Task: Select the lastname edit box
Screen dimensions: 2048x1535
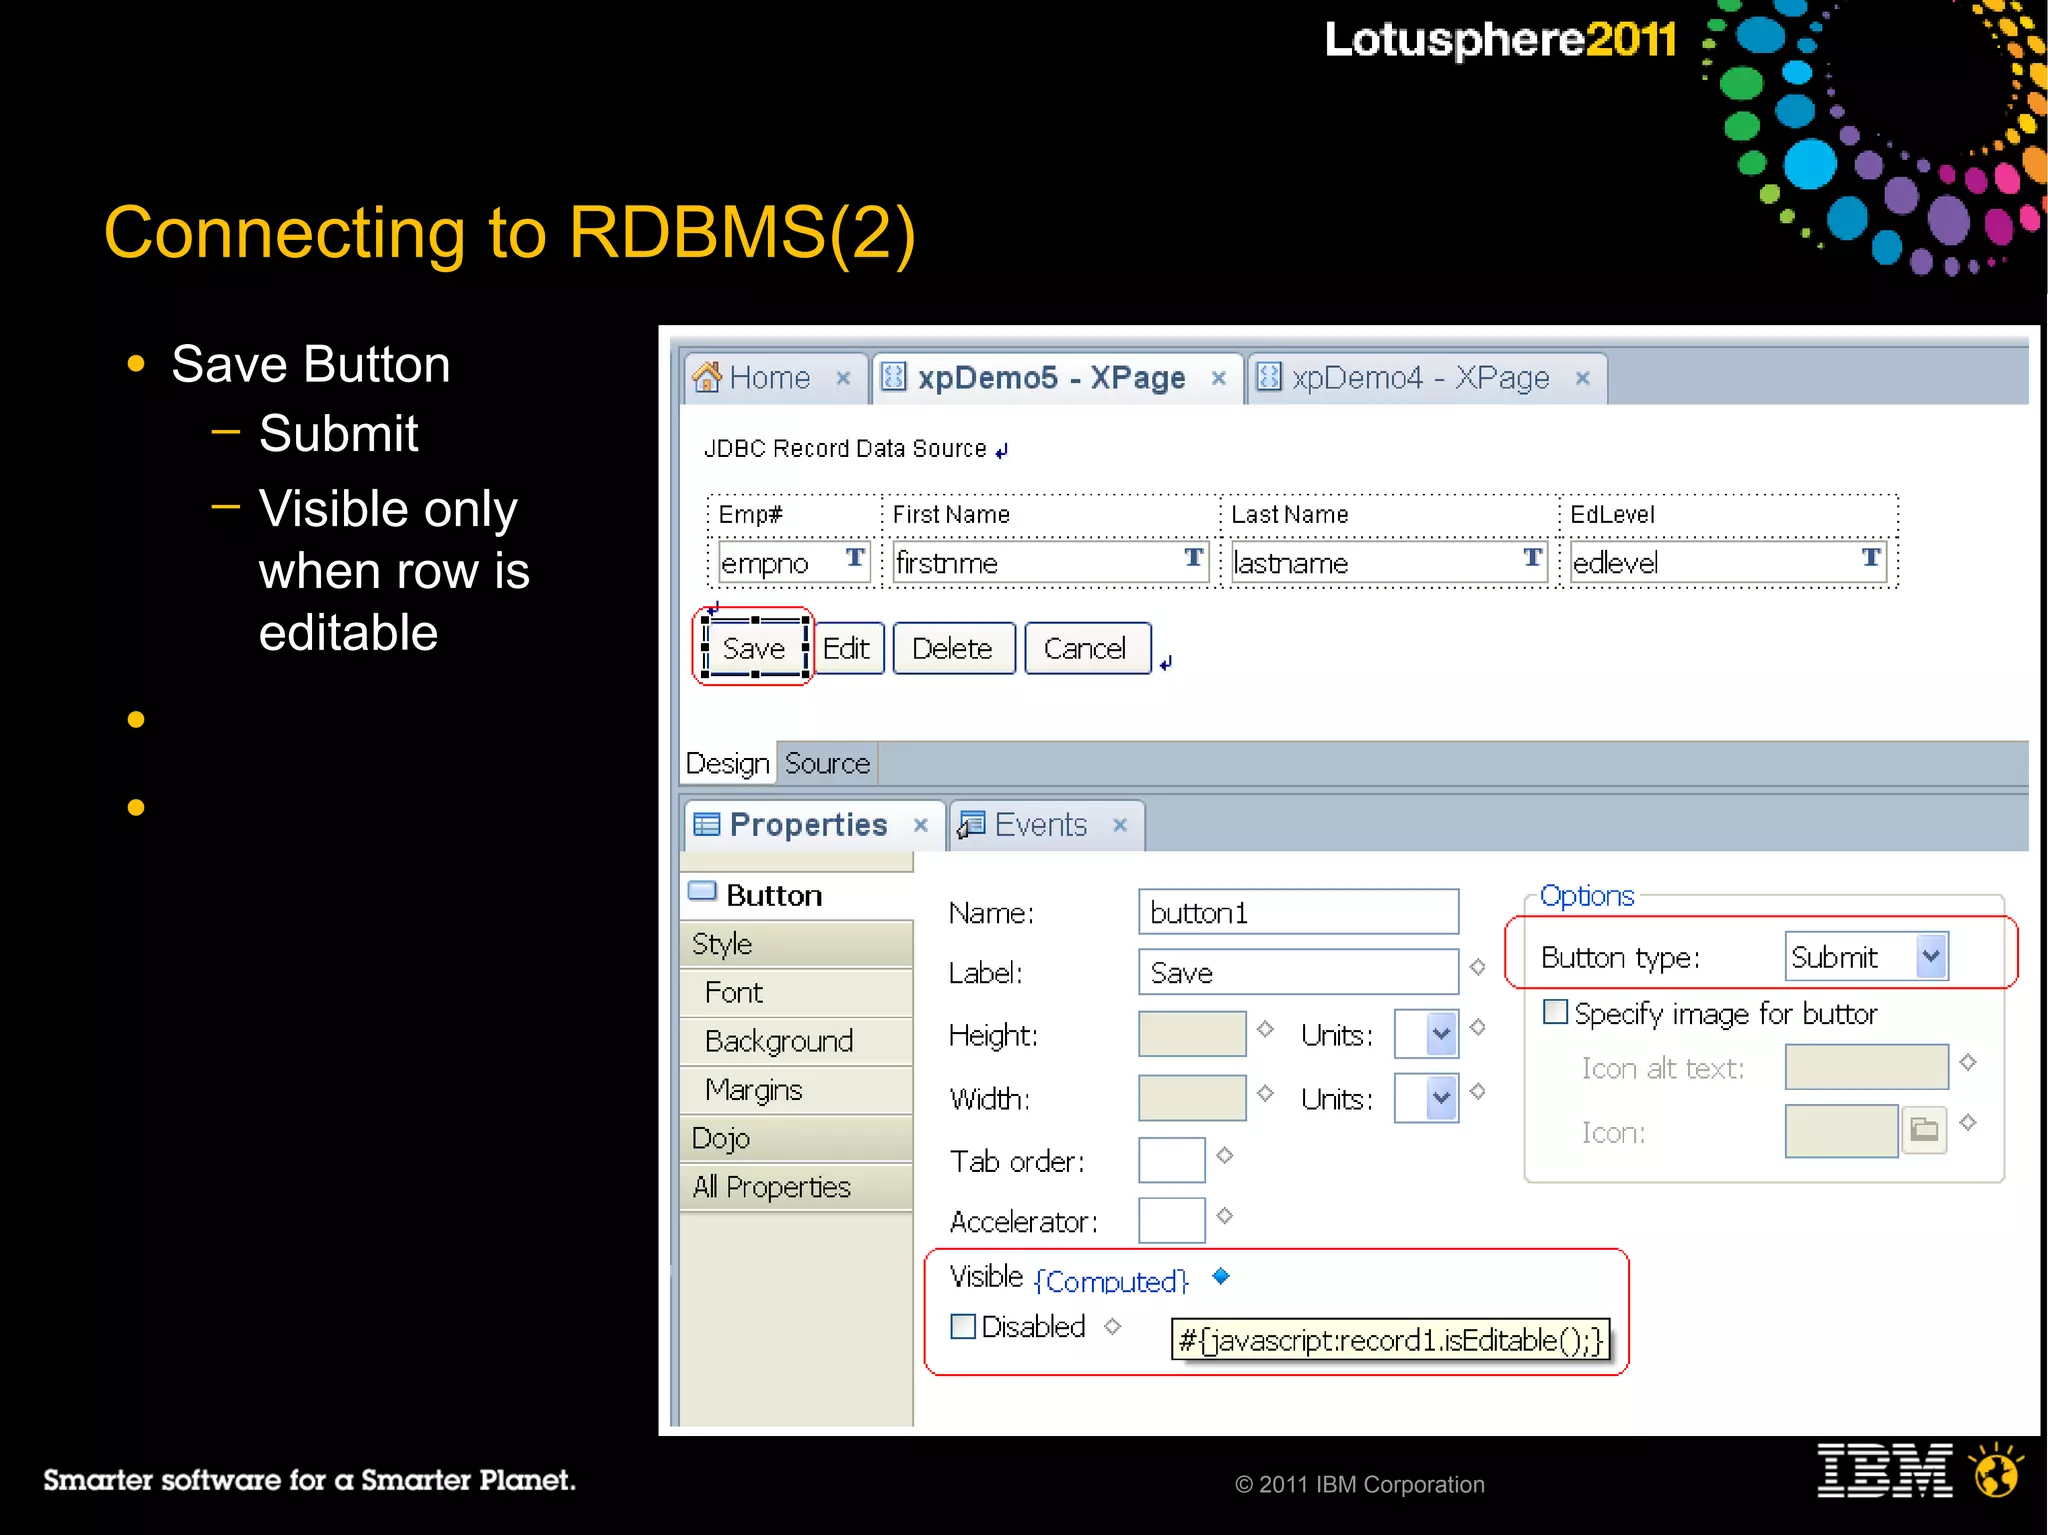Action: [x=1388, y=562]
